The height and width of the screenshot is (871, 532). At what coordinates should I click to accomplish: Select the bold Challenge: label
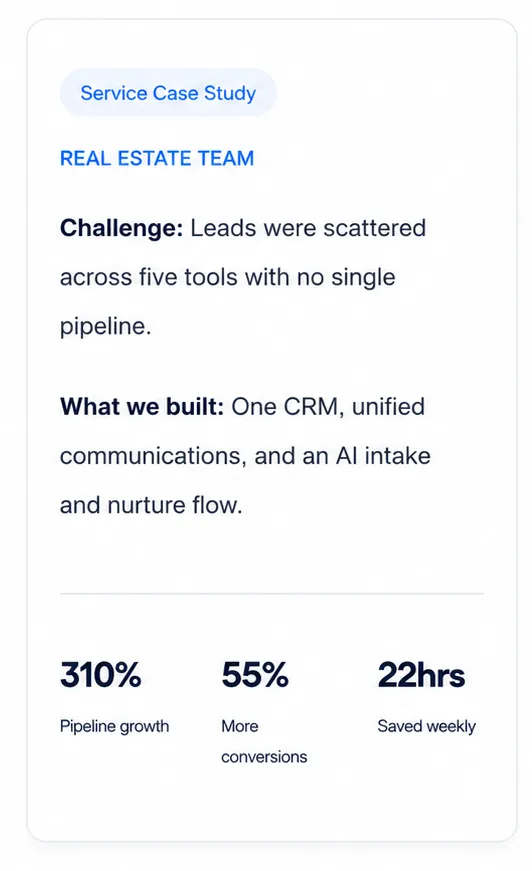[x=121, y=228]
